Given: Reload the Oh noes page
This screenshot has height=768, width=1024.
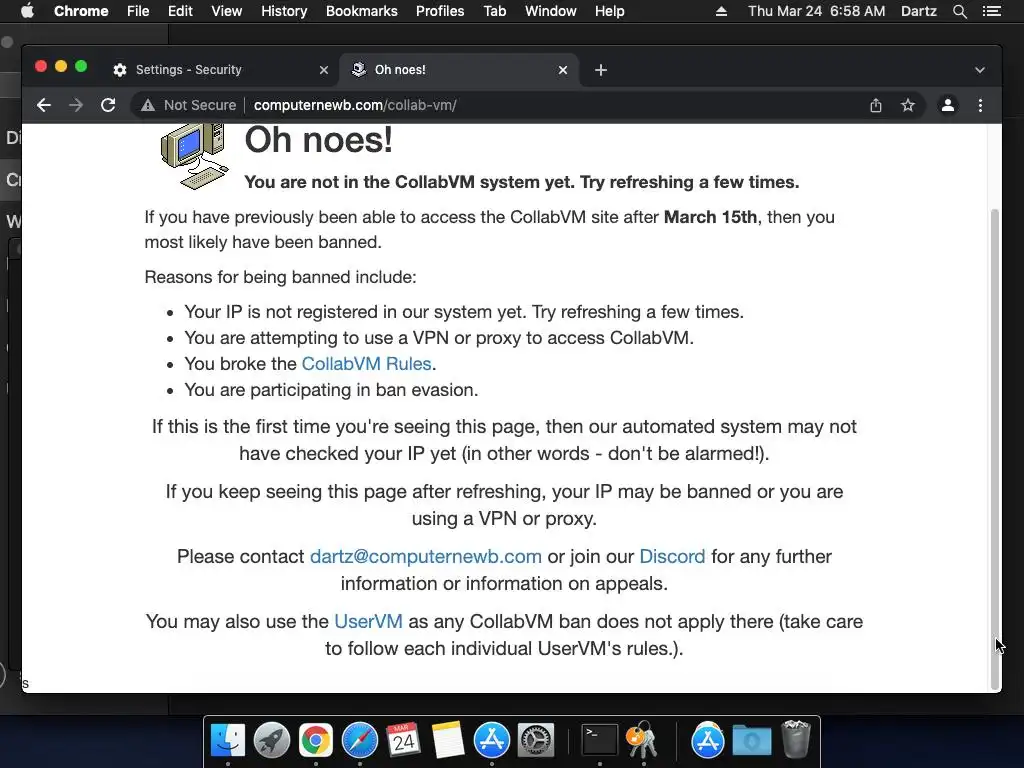Looking at the screenshot, I should tap(108, 105).
